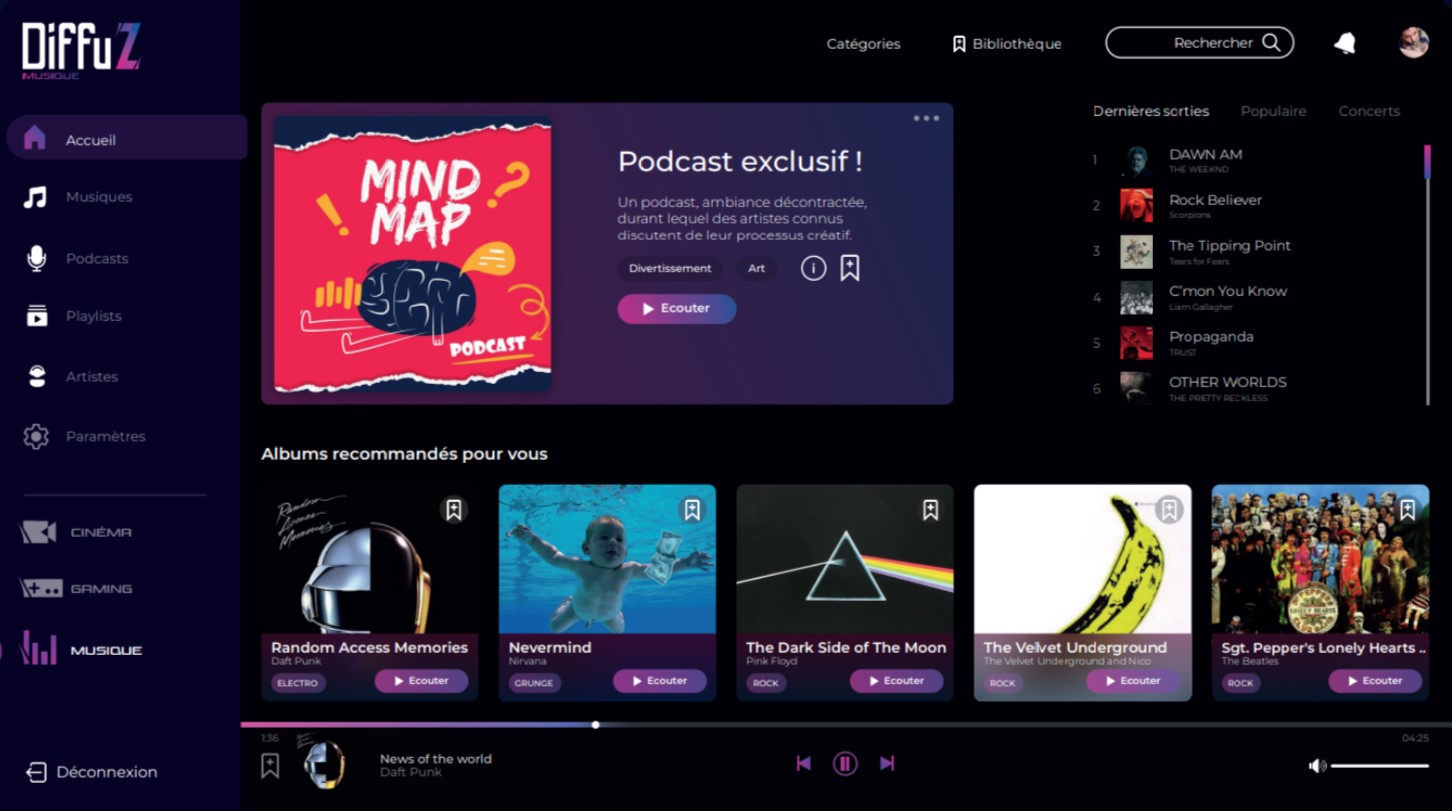
Task: Bookmark the Mind Map podcast
Action: click(x=849, y=268)
